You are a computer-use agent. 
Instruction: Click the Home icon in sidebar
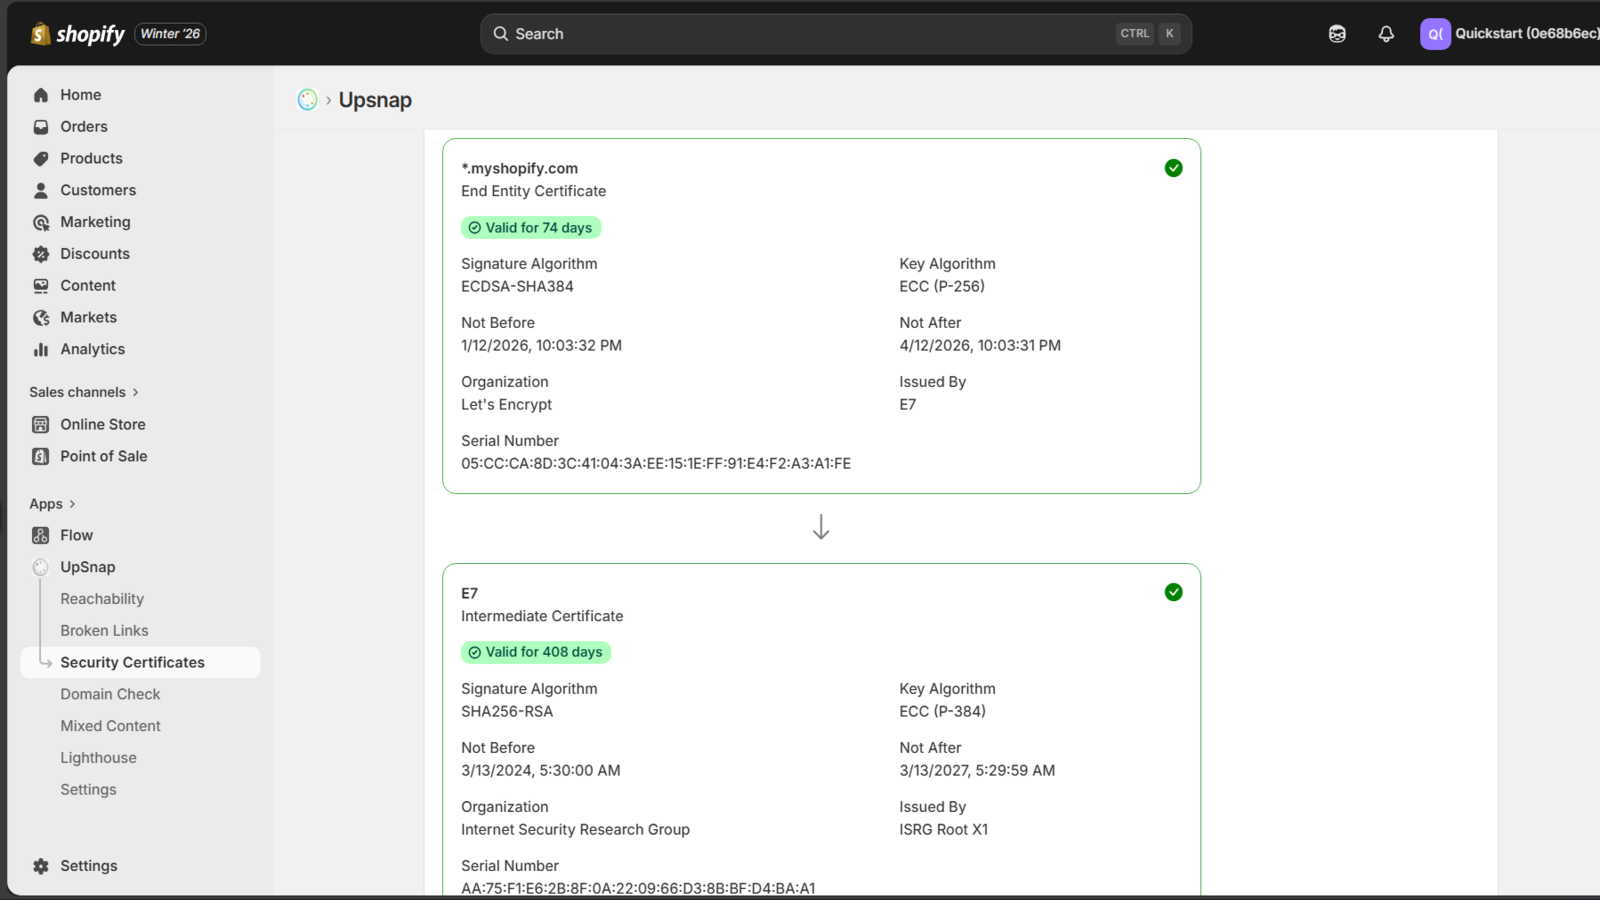pos(41,95)
